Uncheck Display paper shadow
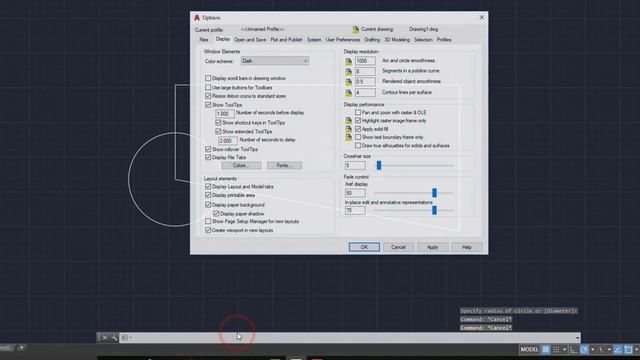Image resolution: width=640 pixels, height=360 pixels. click(x=216, y=213)
